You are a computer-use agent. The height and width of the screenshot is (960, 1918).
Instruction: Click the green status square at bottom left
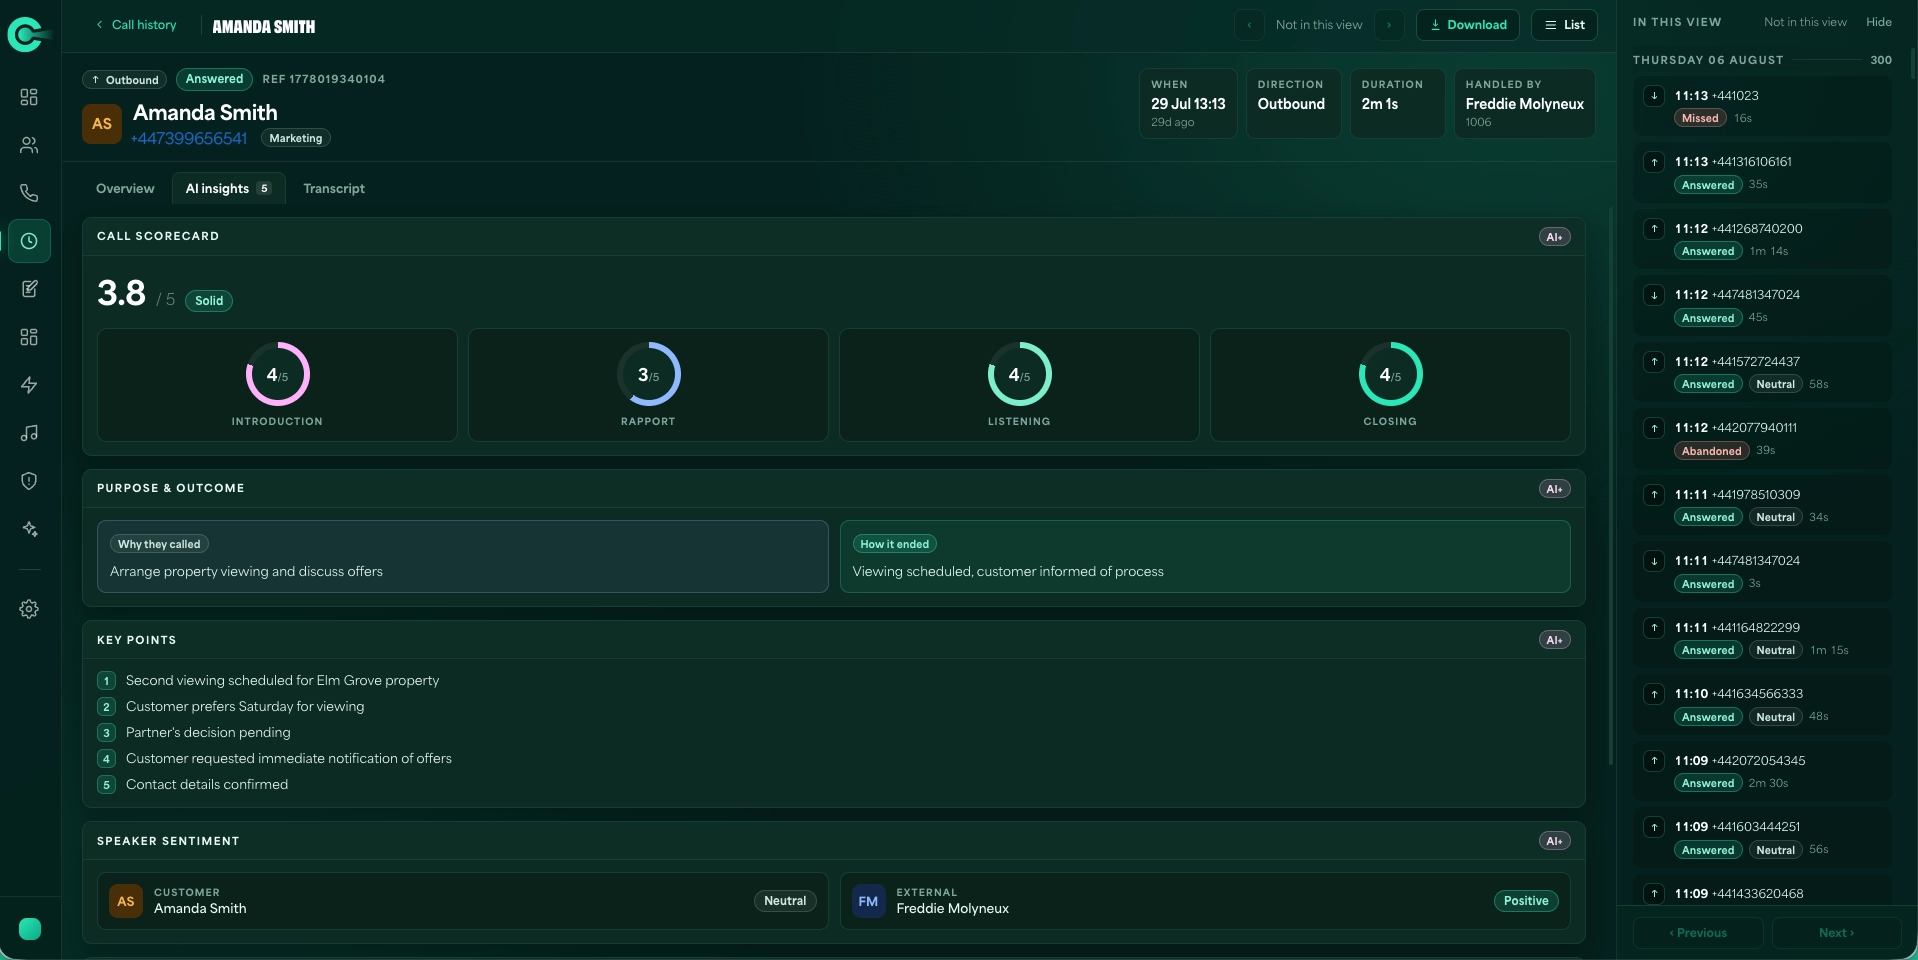point(30,929)
